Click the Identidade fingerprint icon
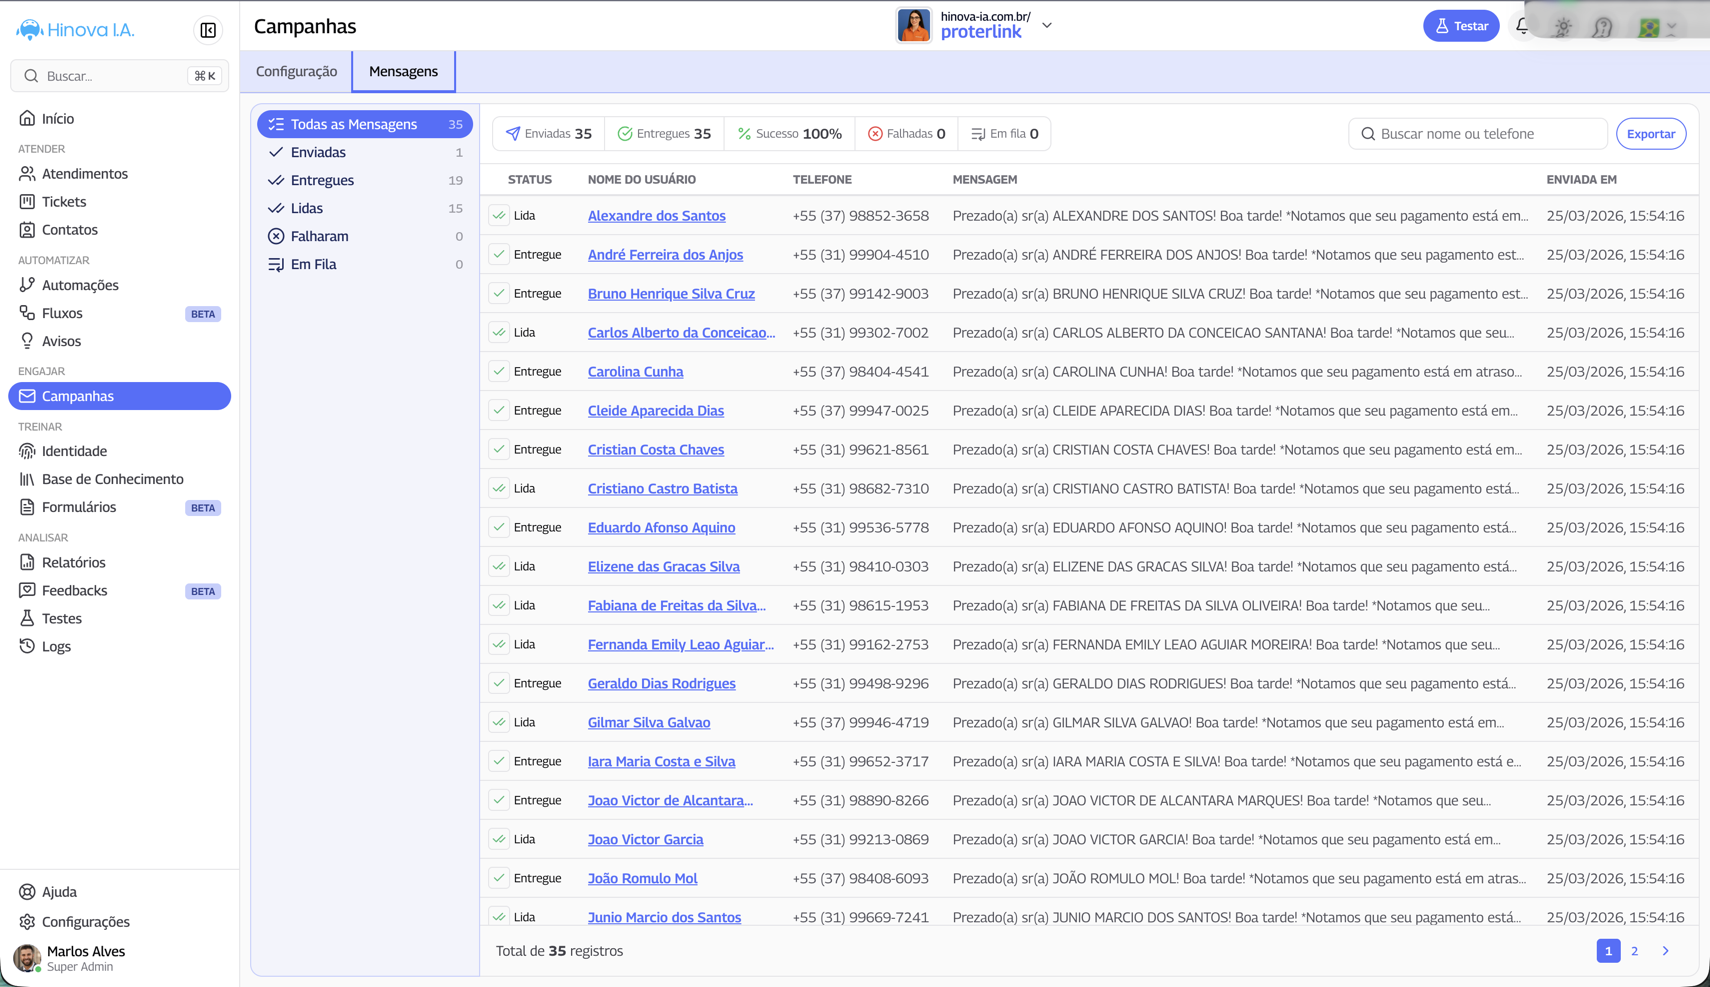The image size is (1710, 987). (x=27, y=451)
